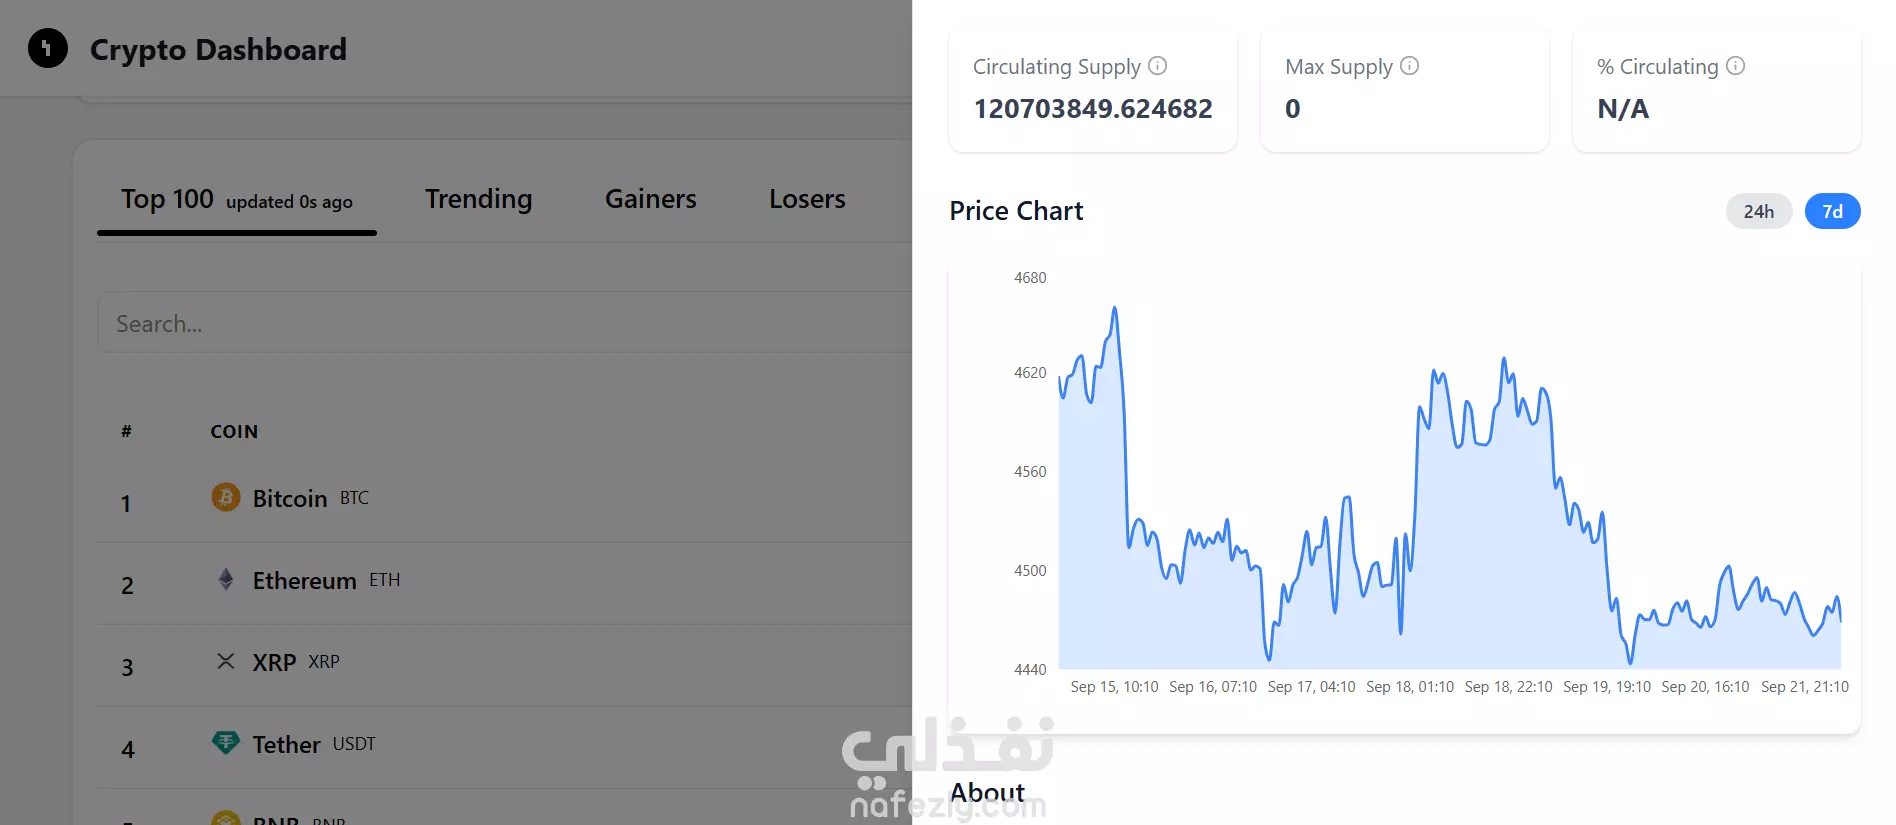1896x825 pixels.
Task: Switch price chart to 24h
Action: [1758, 211]
